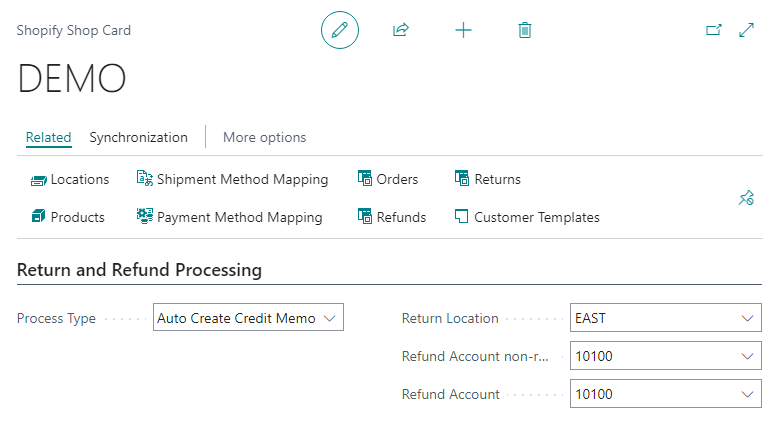This screenshot has height=440, width=780.
Task: Open the Customer Templates action
Action: coord(527,217)
